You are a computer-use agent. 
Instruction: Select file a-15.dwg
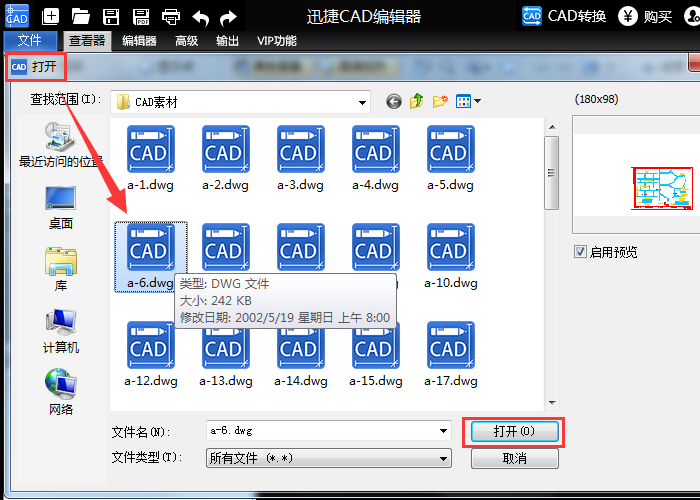(375, 354)
